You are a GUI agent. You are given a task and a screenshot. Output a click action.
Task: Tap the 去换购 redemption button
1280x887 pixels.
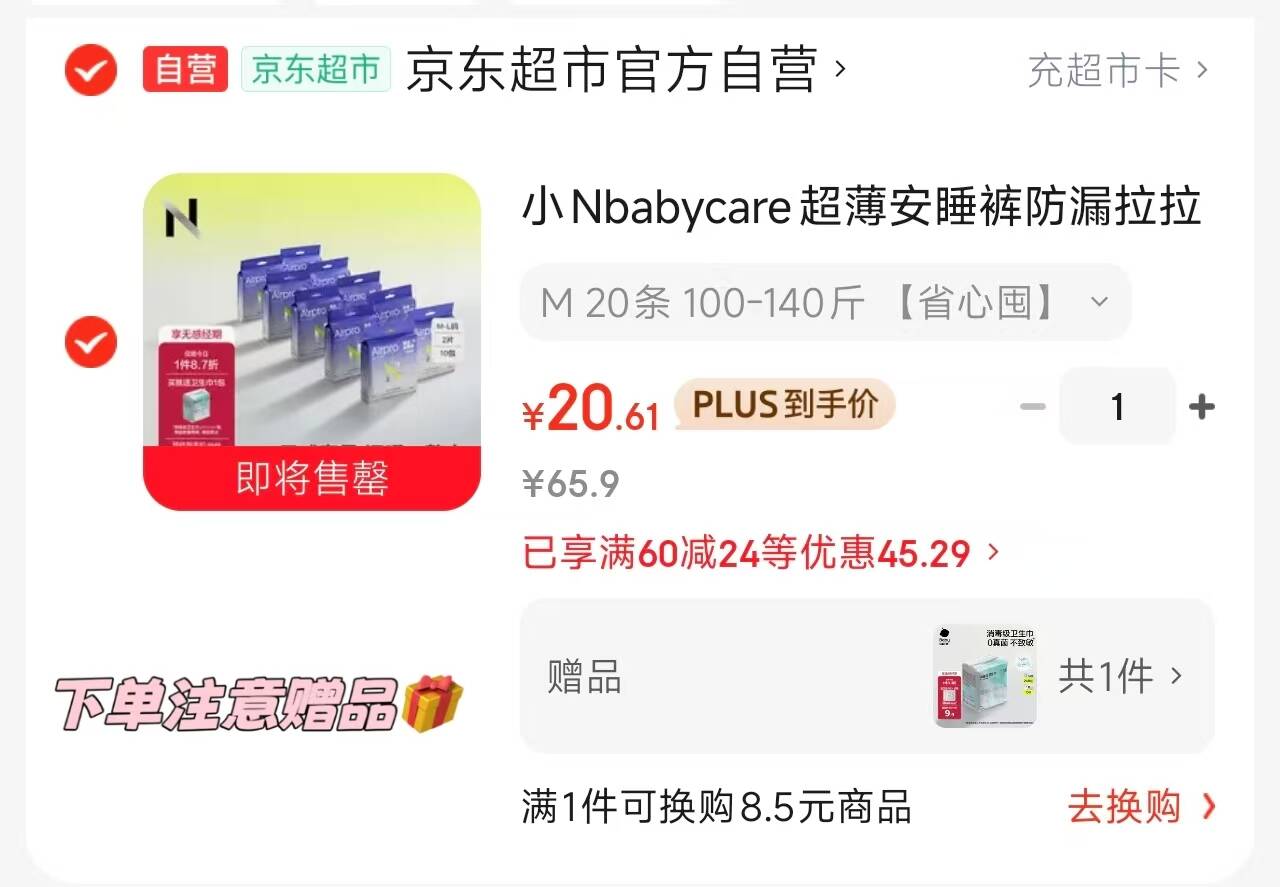point(1142,807)
